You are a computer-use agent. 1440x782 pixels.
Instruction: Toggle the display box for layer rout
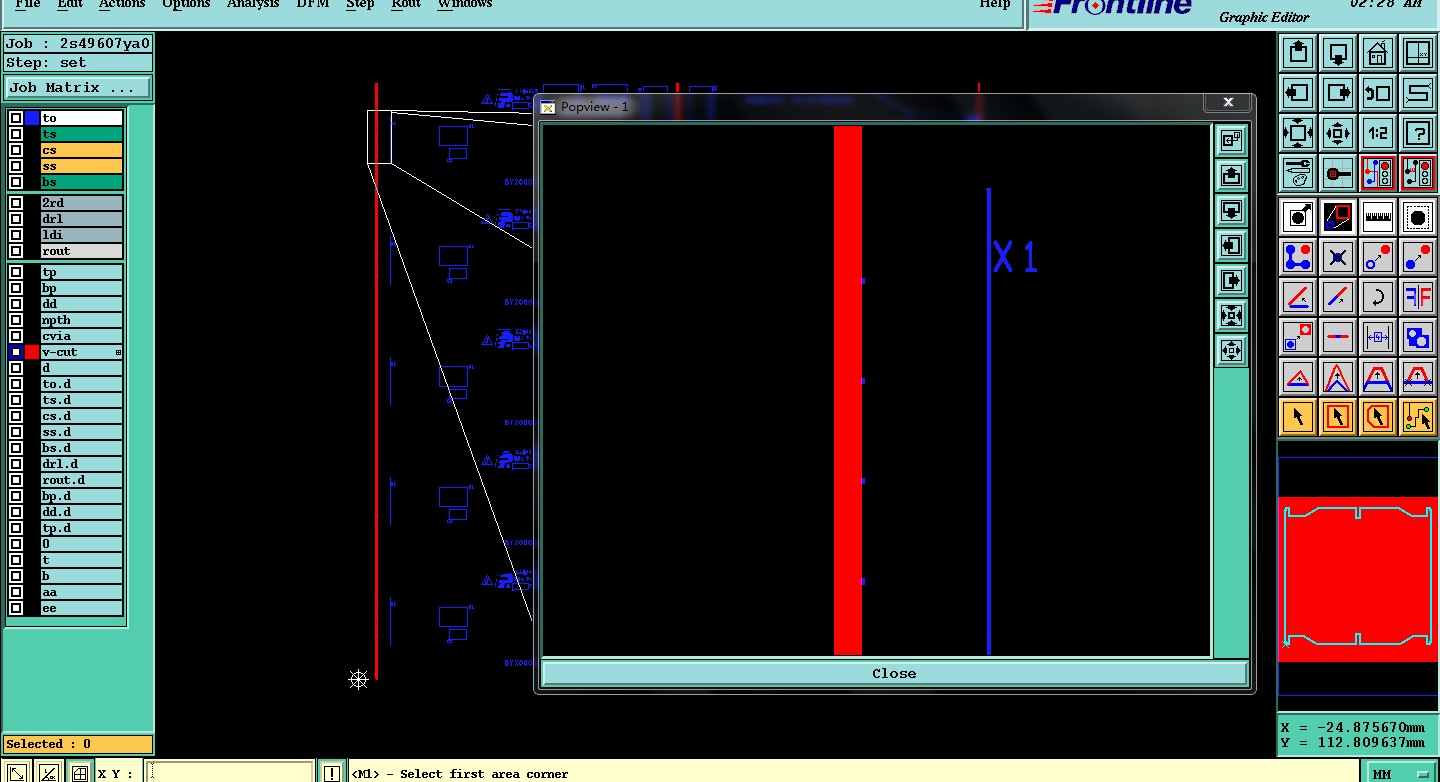click(x=16, y=251)
